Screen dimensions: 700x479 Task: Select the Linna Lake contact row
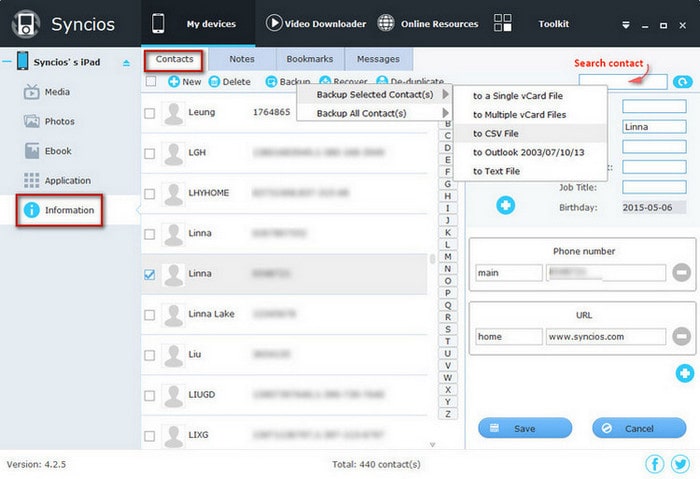point(284,315)
